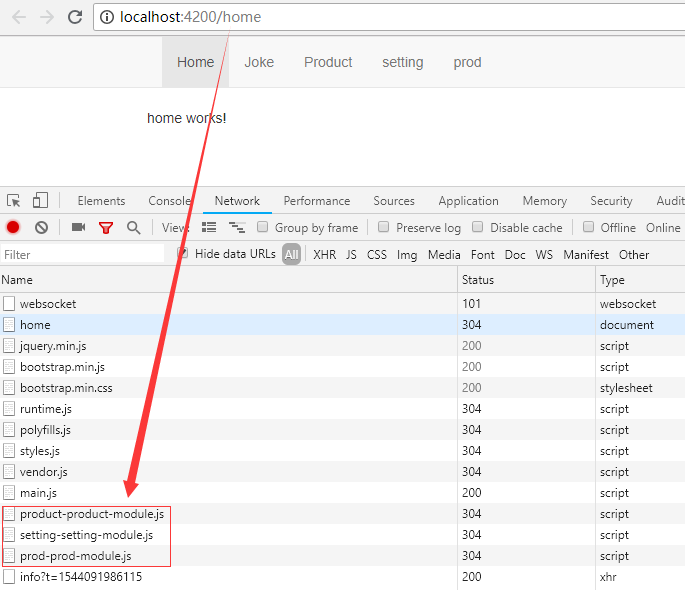The image size is (685, 590).
Task: Enable the Group by frame checkbox
Action: coord(263,227)
